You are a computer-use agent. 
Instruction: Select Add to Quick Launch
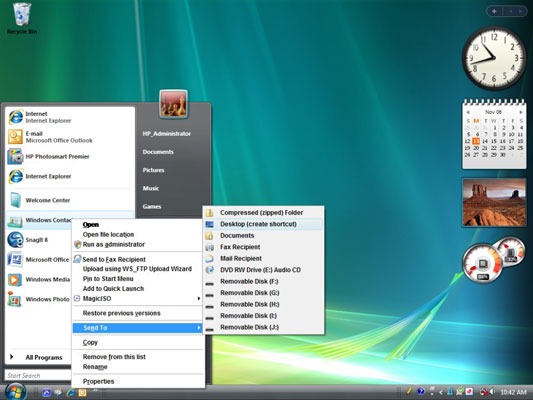click(x=138, y=289)
